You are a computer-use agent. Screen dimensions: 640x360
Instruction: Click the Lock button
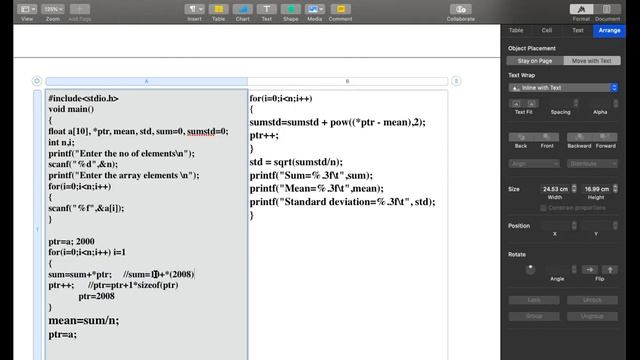coord(534,300)
